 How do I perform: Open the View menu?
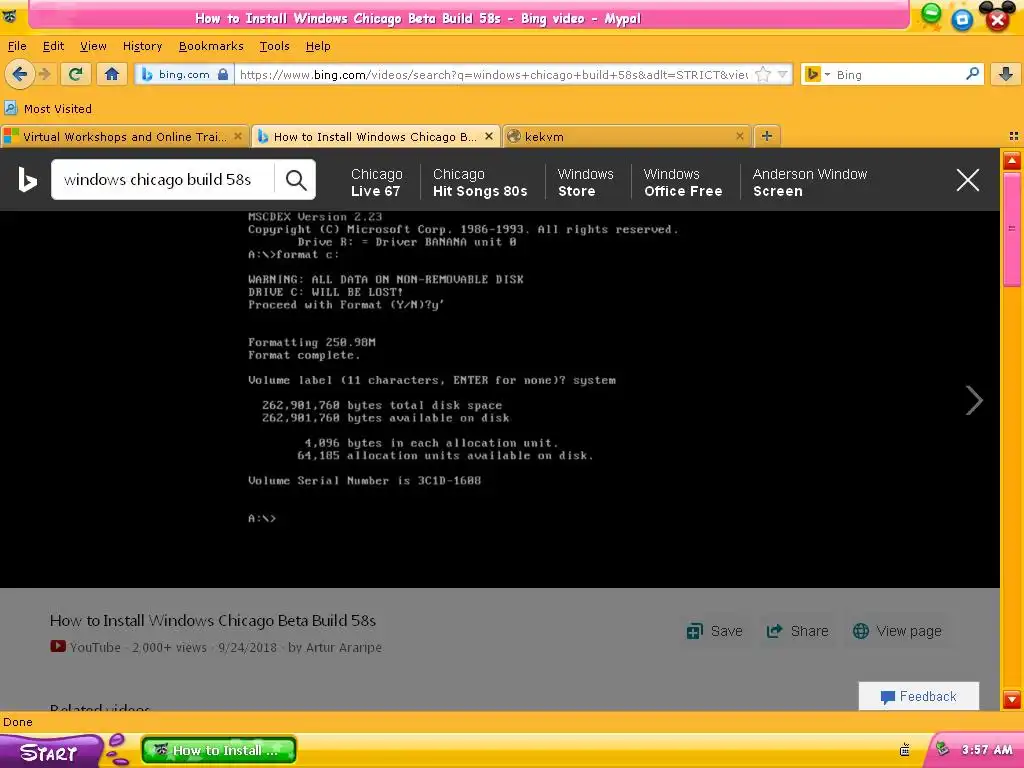93,46
